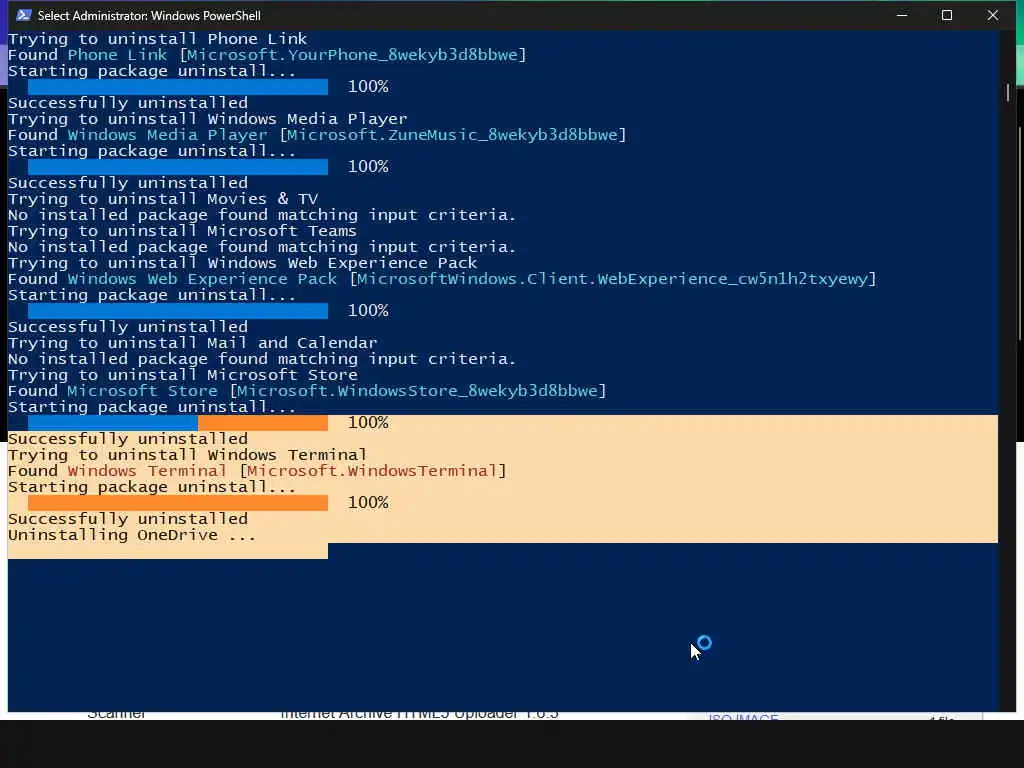Click the 100% label beside the orange progress bar
Screen dimensions: 1024x768
tap(368, 503)
